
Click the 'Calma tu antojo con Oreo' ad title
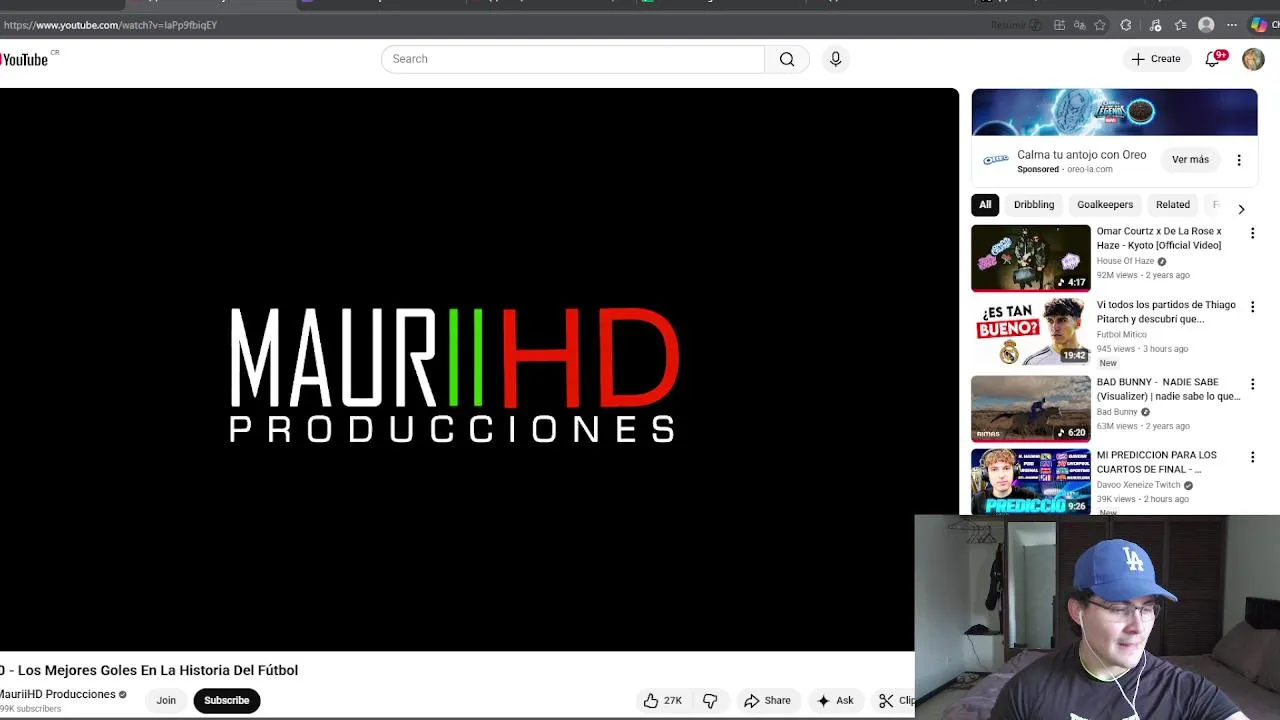pyautogui.click(x=1081, y=155)
